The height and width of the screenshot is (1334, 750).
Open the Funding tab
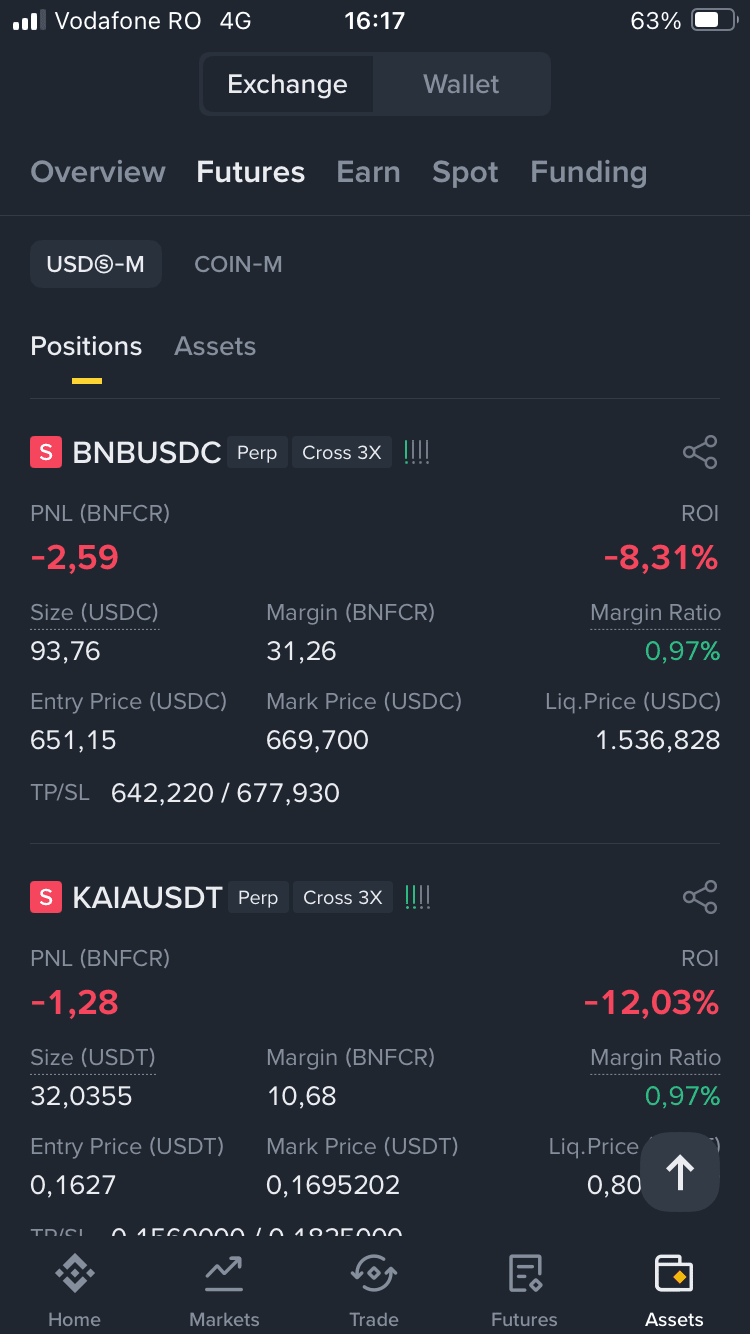588,172
